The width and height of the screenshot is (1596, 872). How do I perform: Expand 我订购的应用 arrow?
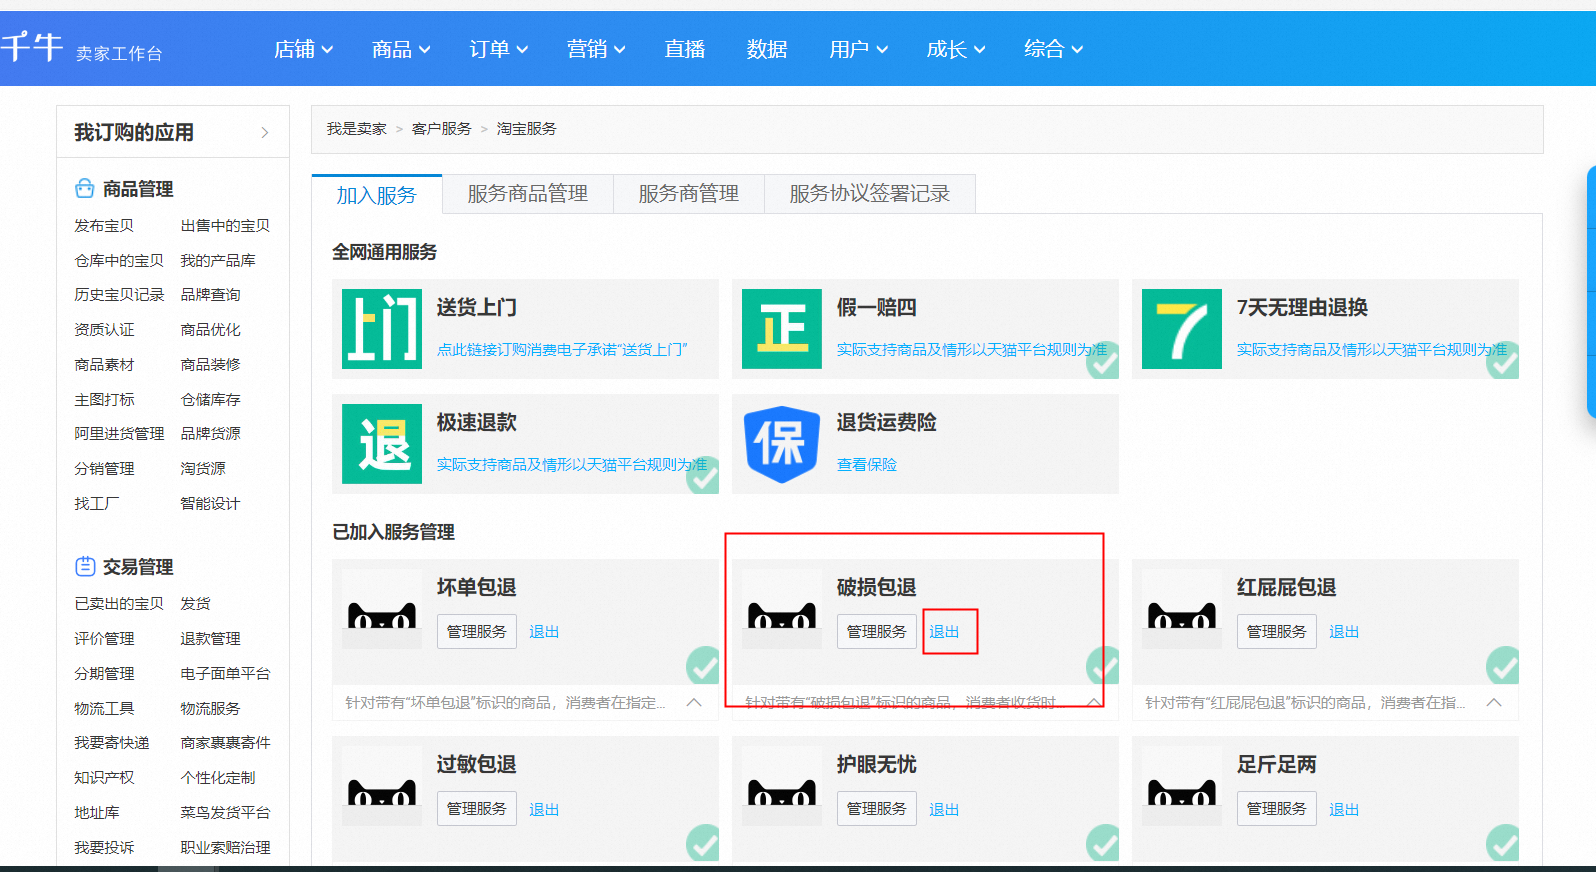[x=265, y=132]
